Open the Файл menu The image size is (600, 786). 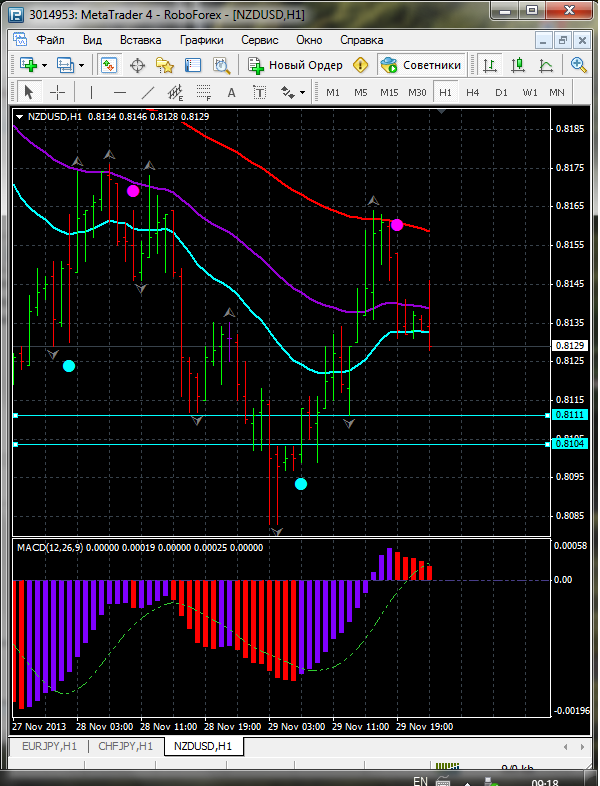point(50,40)
